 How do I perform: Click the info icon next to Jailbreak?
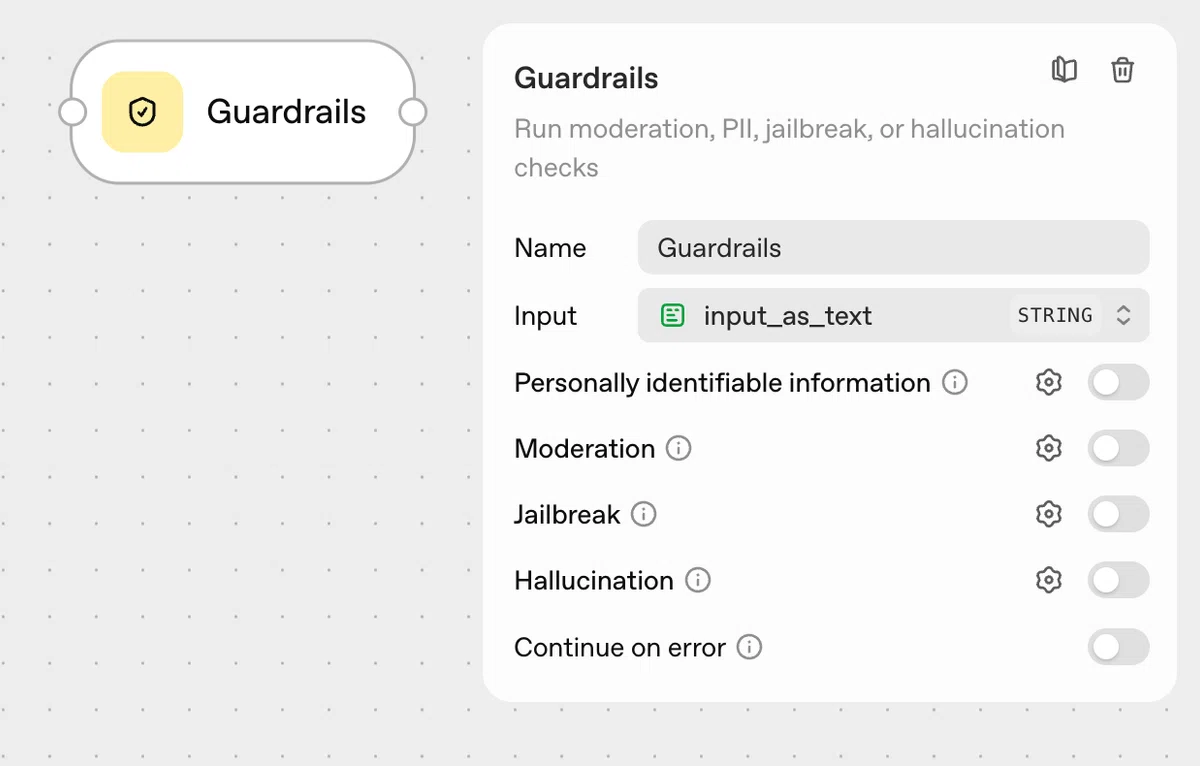tap(644, 514)
